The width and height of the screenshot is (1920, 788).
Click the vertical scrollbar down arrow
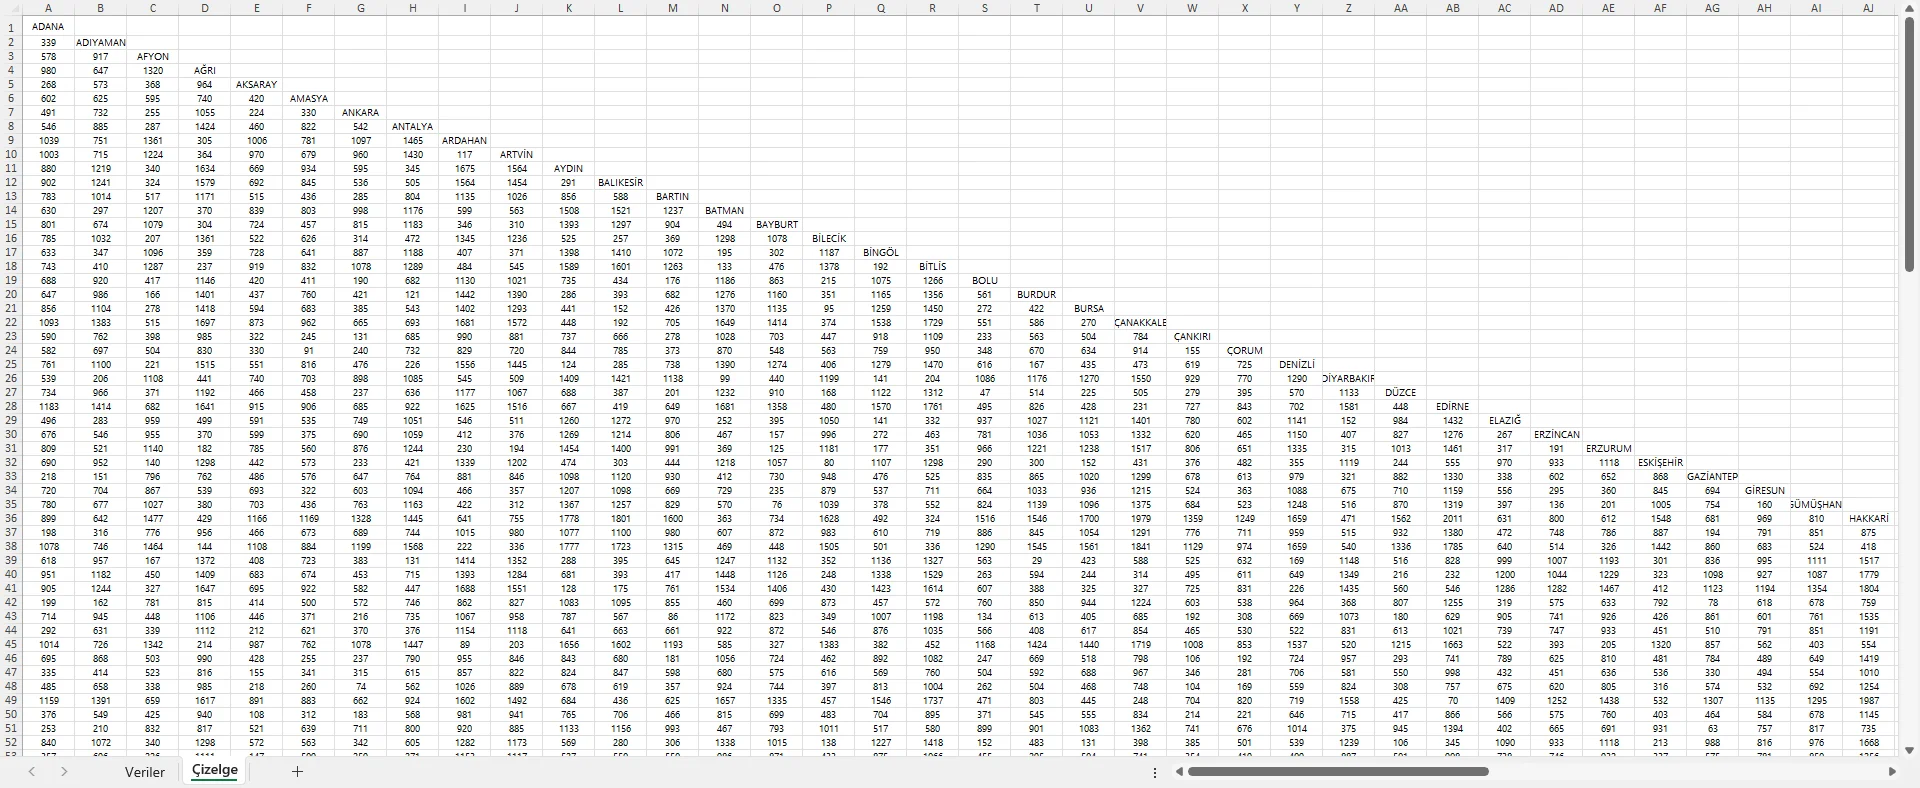(x=1908, y=750)
